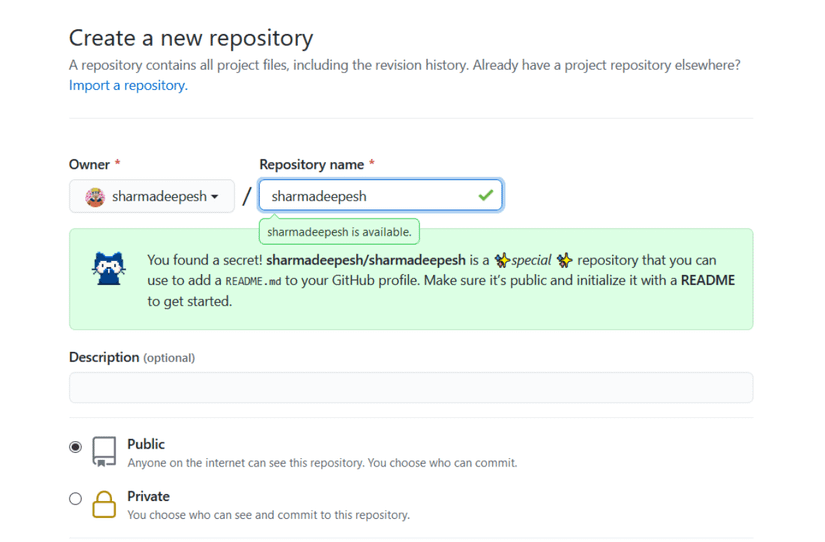825x542 pixels.
Task: Click the bold 'sharmadeepesh/sharmadeepesh' text in banner
Action: tap(366, 260)
